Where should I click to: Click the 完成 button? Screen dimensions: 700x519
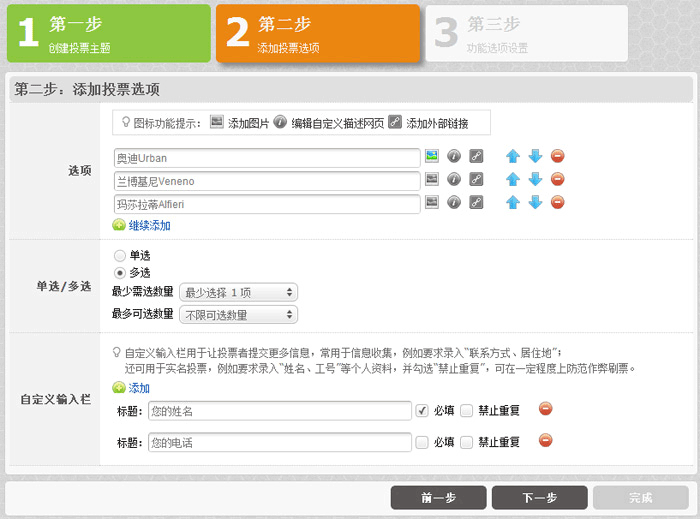coord(641,498)
